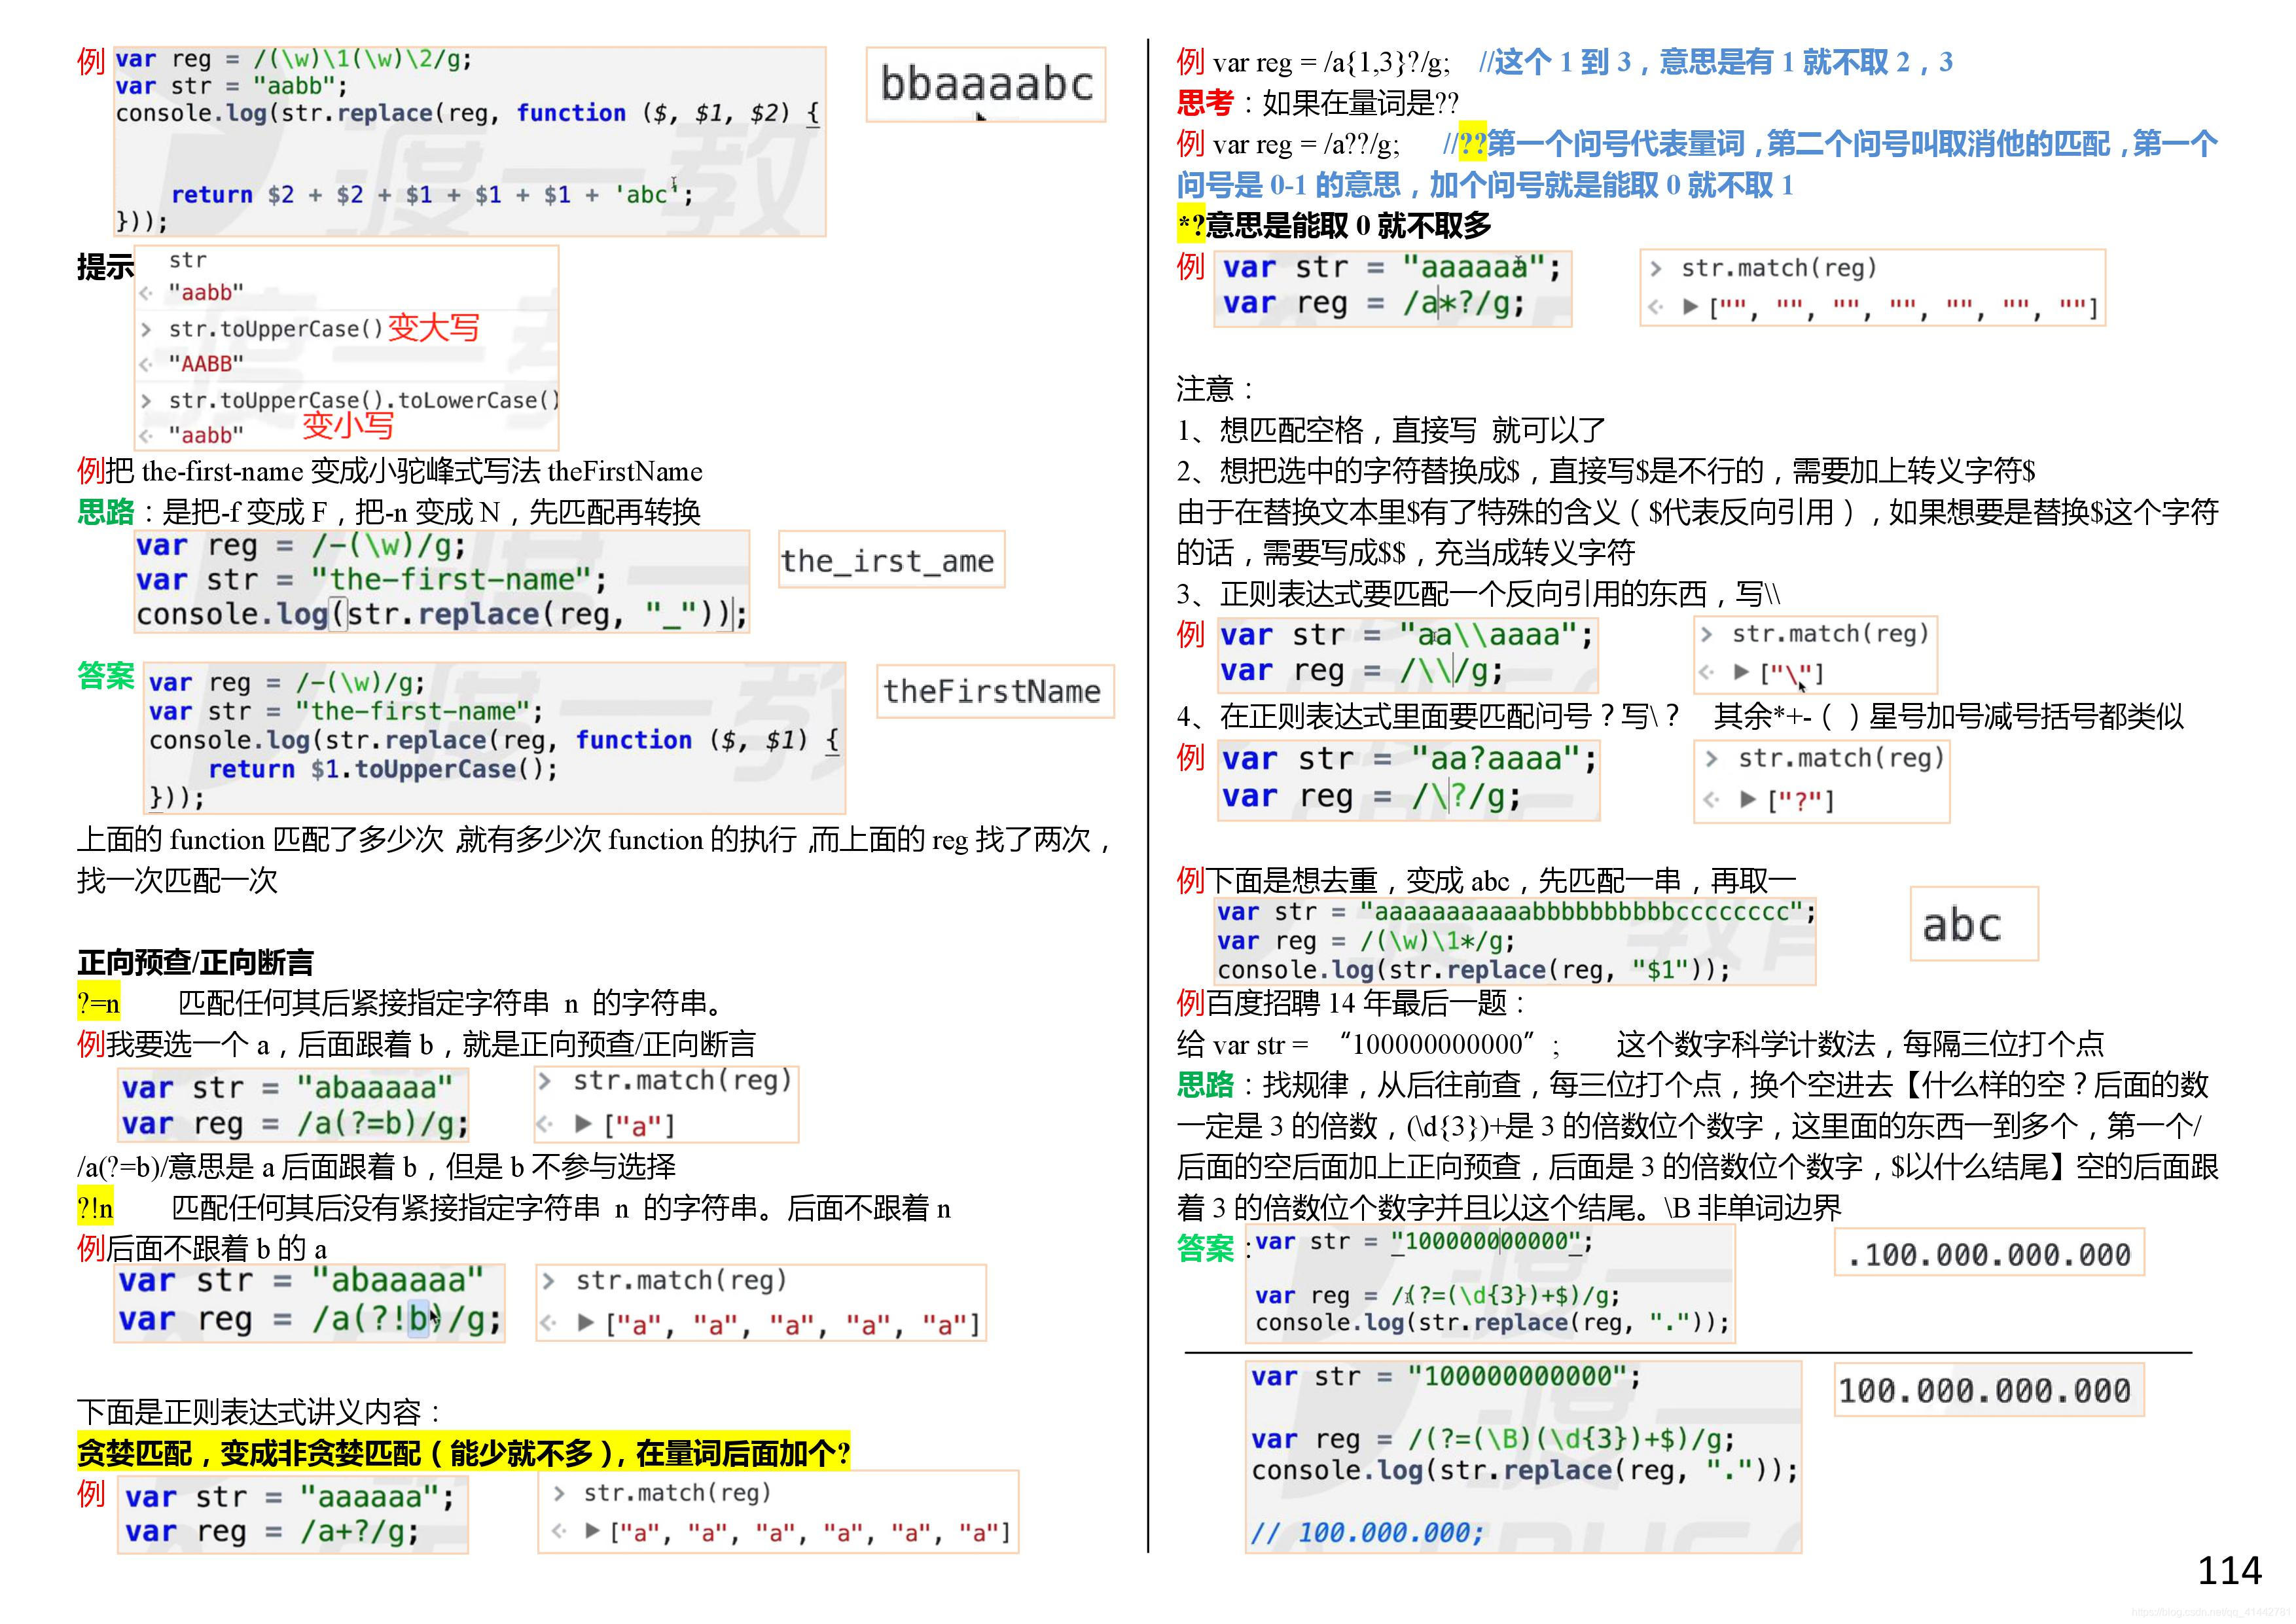Image resolution: width=2296 pixels, height=1624 pixels.
Task: Click code 'var str = "aabb";'
Action: (x=232, y=86)
